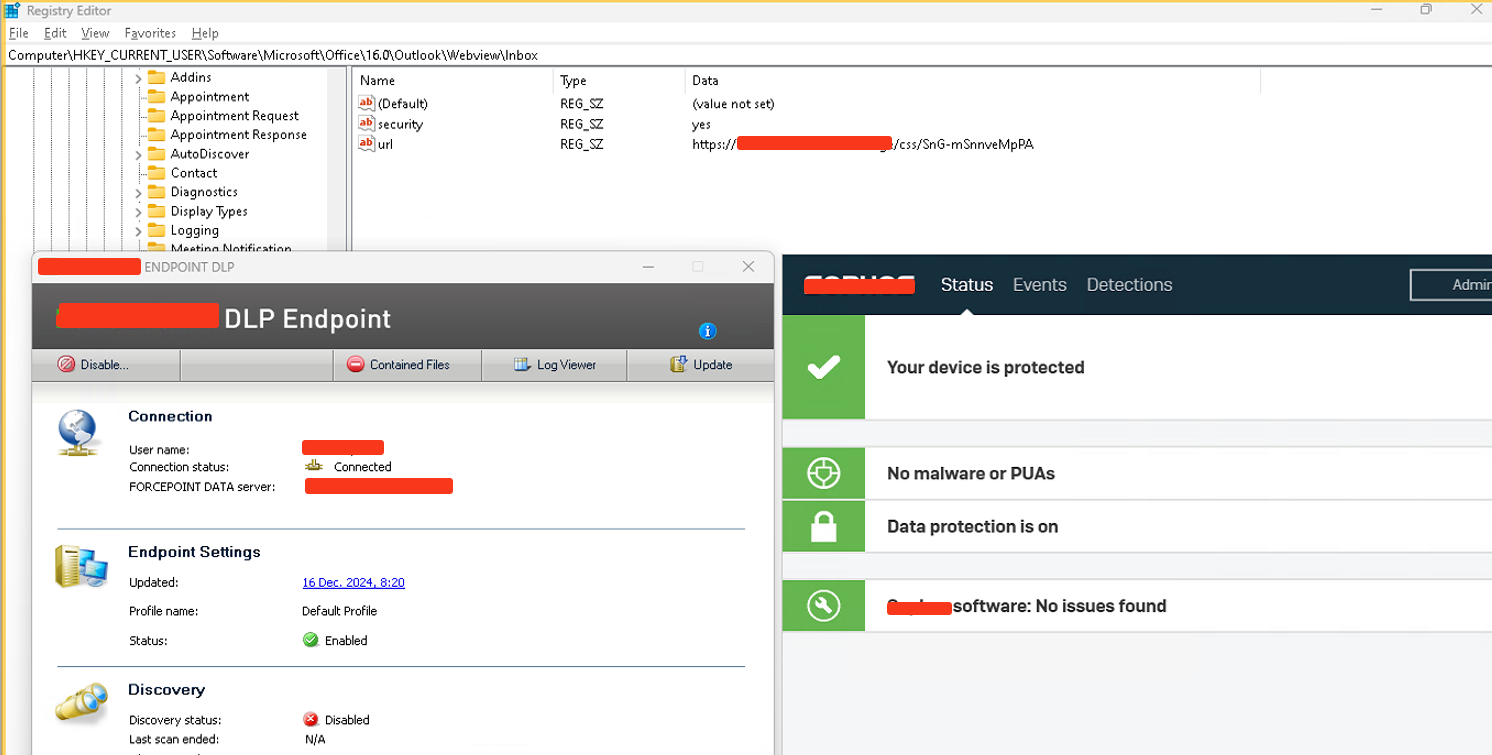Click the registry path address bar
The width and height of the screenshot is (1492, 755).
click(x=745, y=55)
